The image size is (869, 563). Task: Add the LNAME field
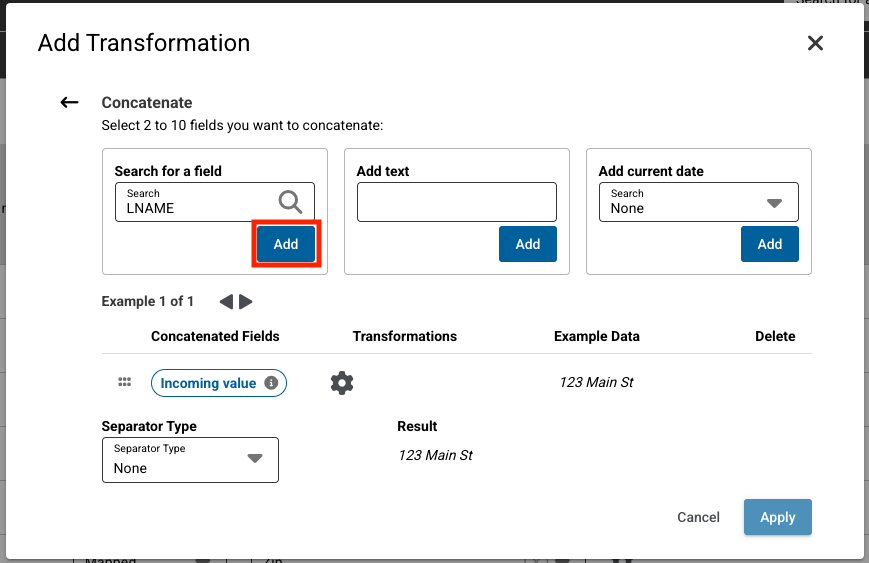(286, 244)
